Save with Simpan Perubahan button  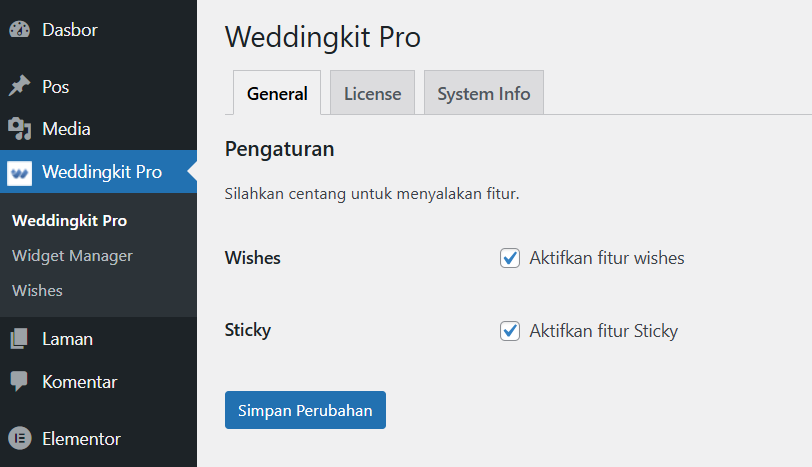tap(305, 410)
